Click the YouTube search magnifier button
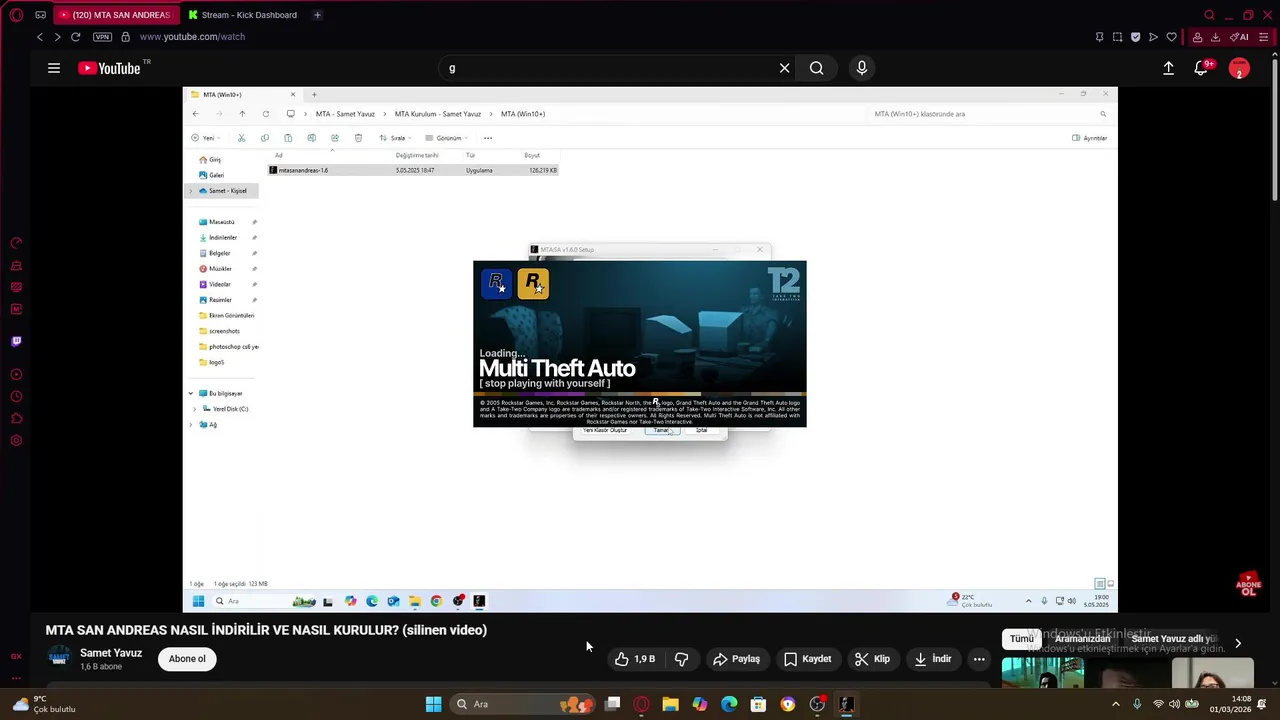 click(817, 68)
